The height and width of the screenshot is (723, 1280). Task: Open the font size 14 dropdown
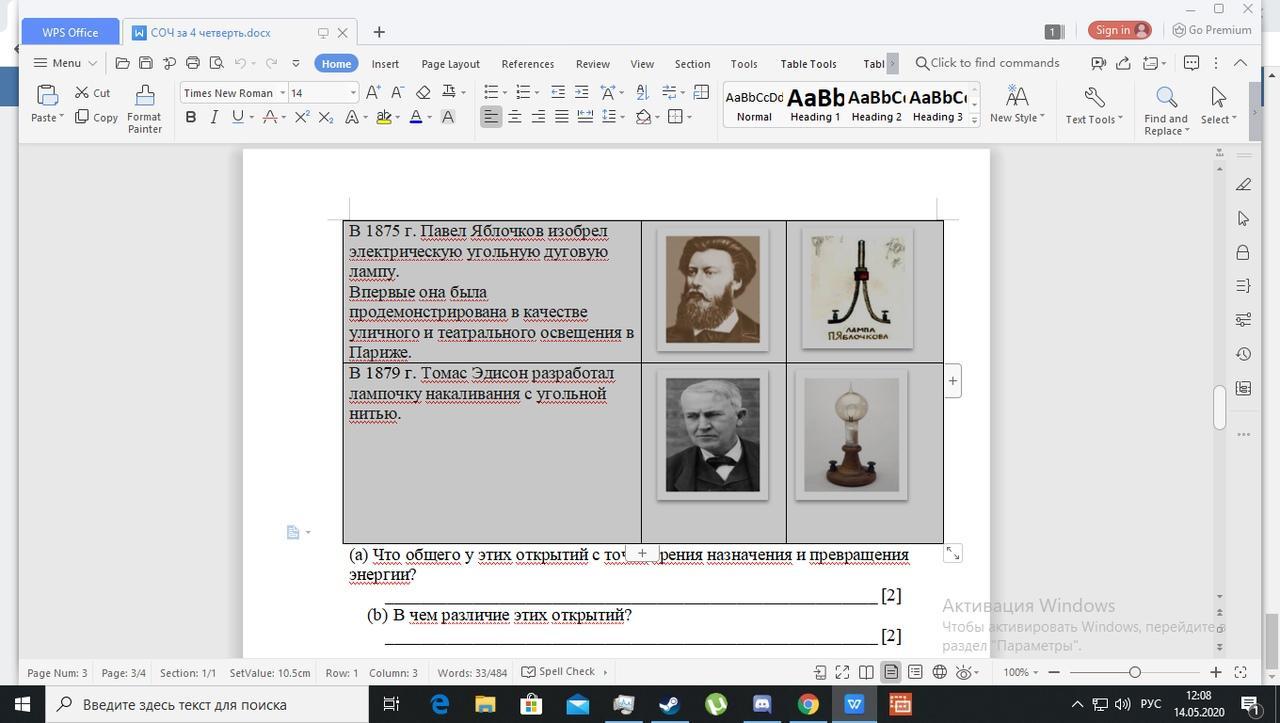tap(352, 93)
